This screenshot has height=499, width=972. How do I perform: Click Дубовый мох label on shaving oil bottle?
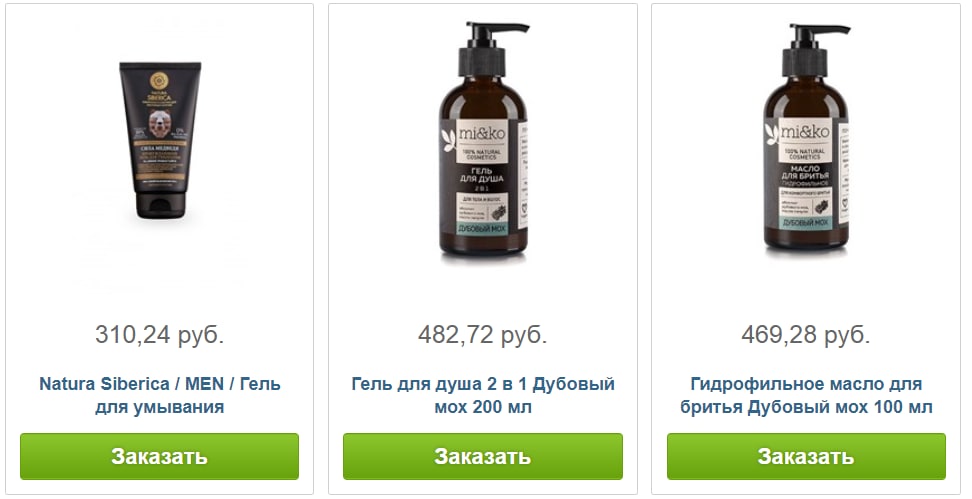[x=805, y=223]
